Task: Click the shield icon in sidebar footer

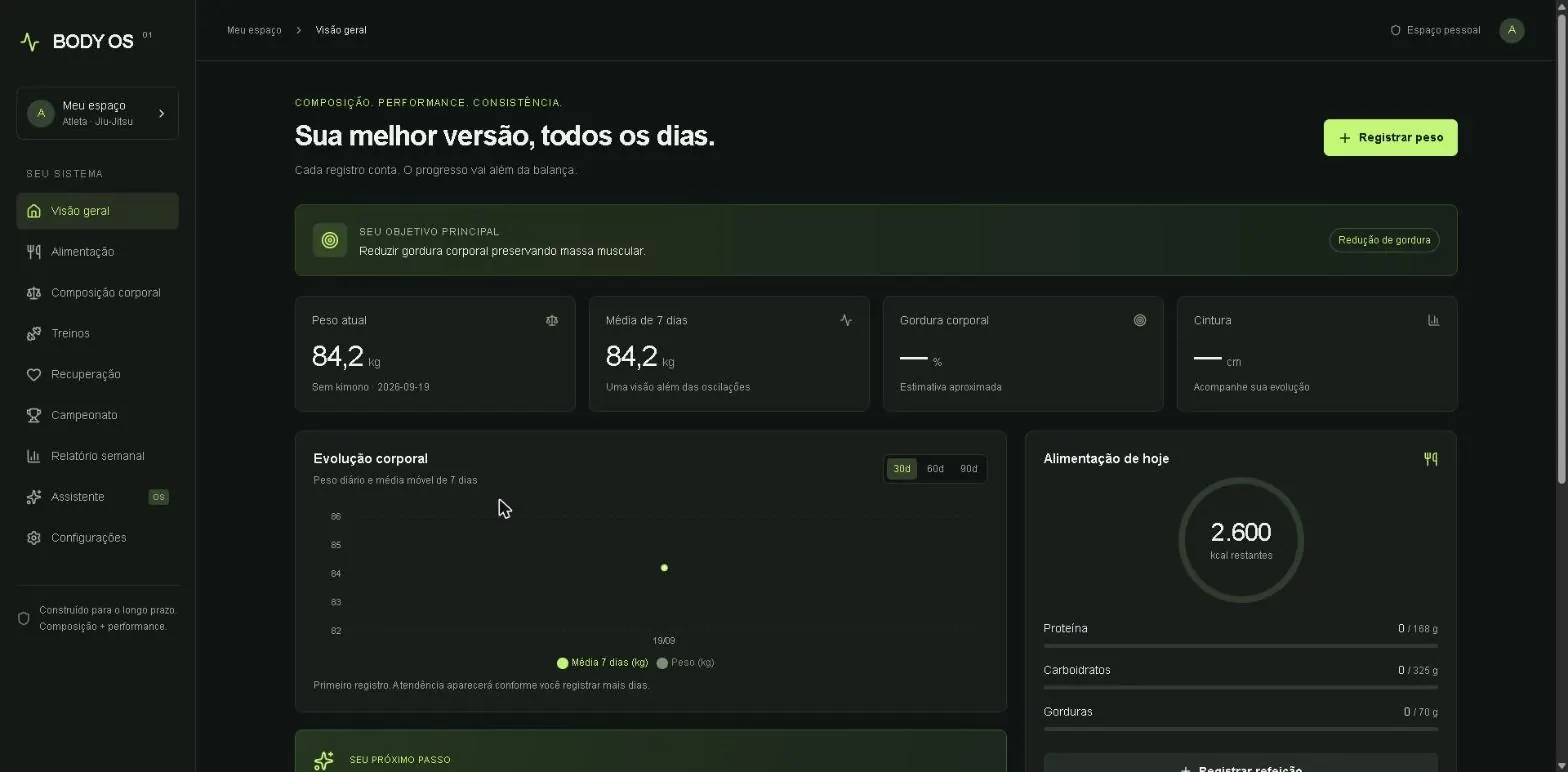Action: (24, 619)
